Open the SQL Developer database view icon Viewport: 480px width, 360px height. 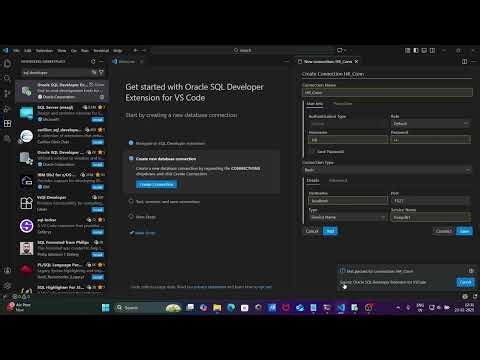point(7,139)
